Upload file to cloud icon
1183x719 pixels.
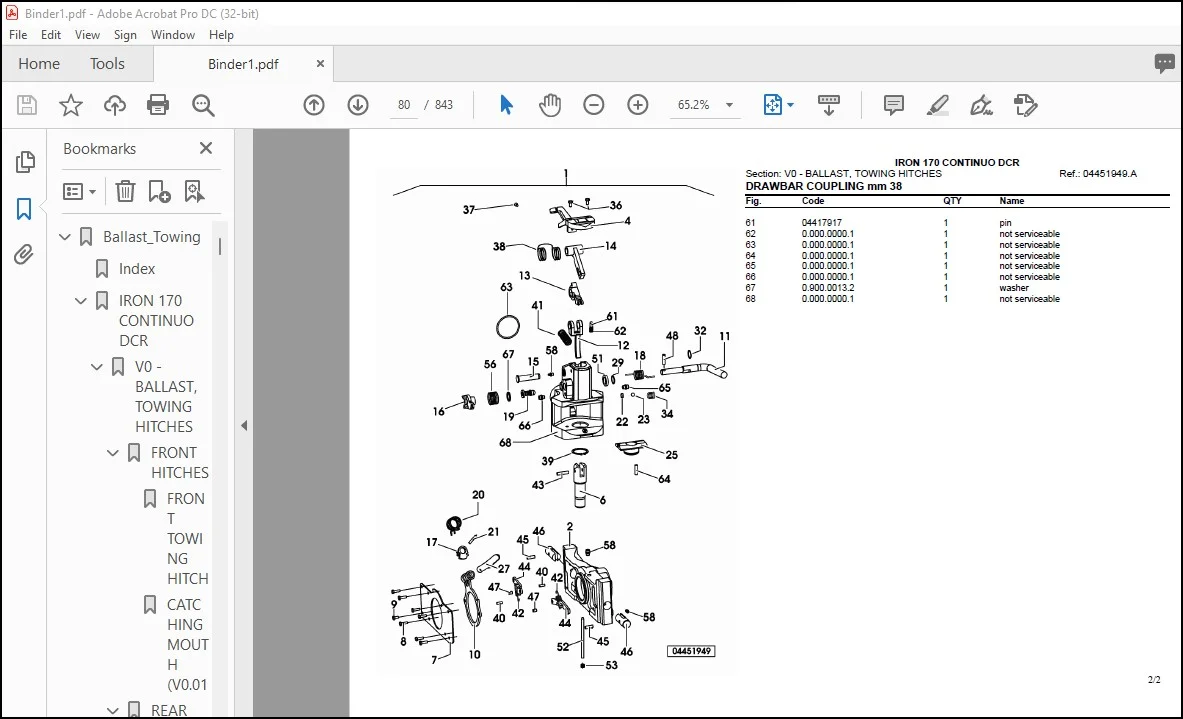click(115, 105)
